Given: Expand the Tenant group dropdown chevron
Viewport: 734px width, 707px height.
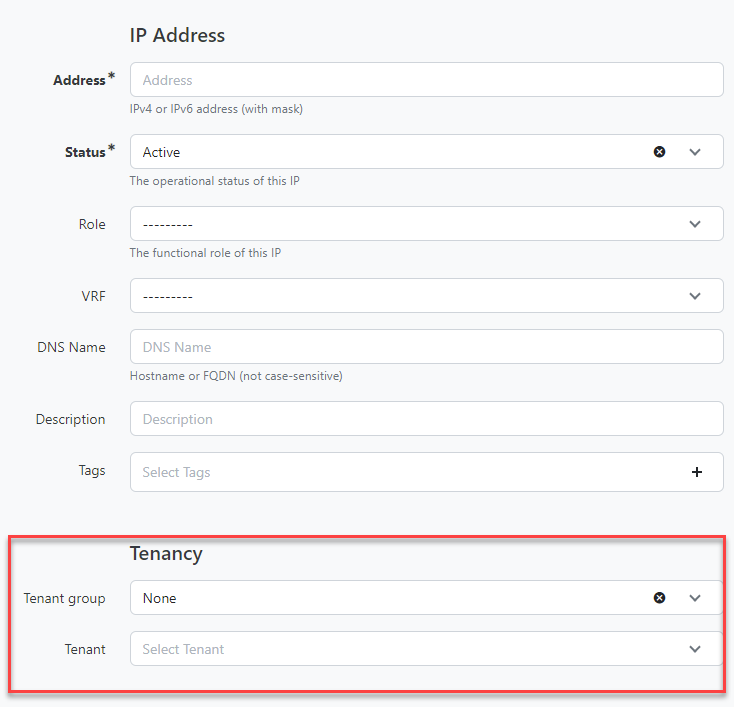Looking at the screenshot, I should click(695, 598).
